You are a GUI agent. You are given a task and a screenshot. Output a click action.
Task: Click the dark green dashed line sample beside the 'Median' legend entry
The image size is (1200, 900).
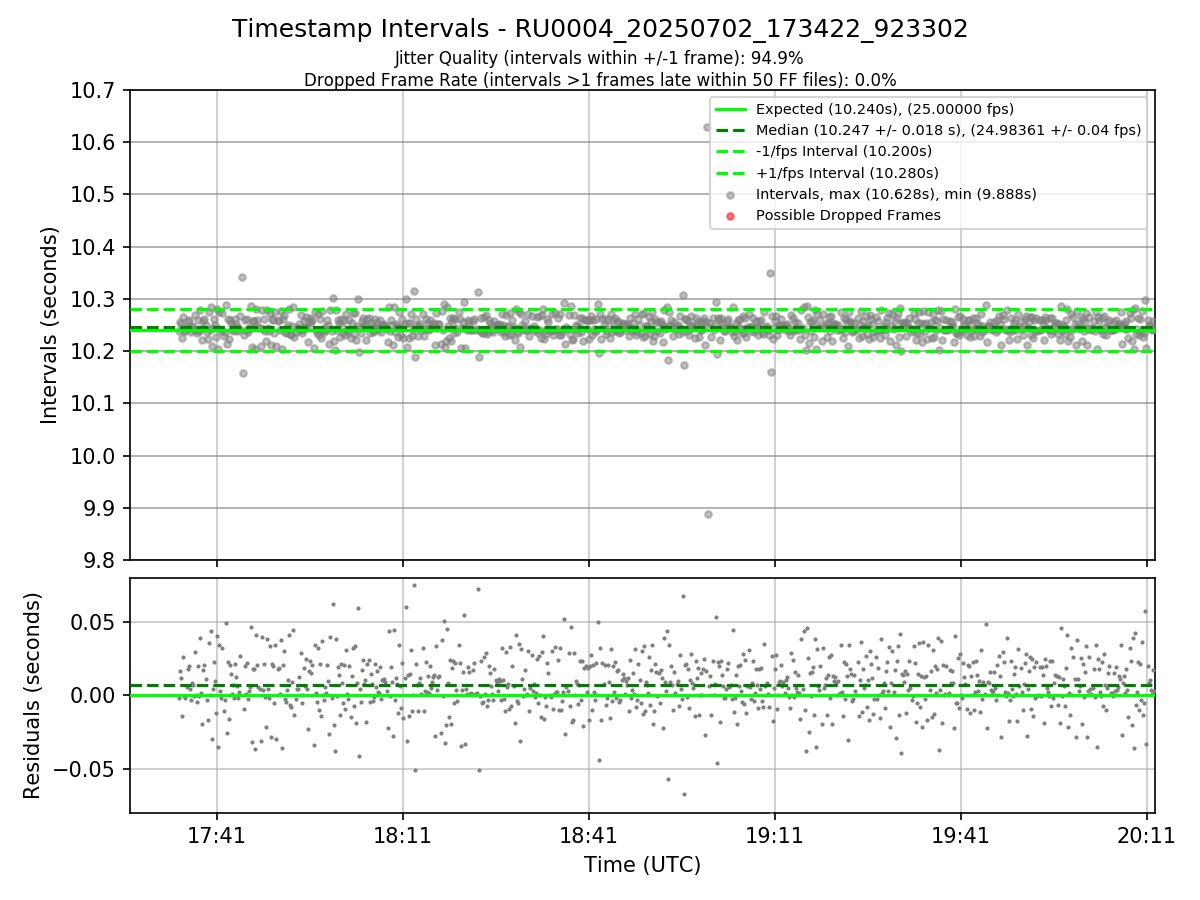point(731,131)
